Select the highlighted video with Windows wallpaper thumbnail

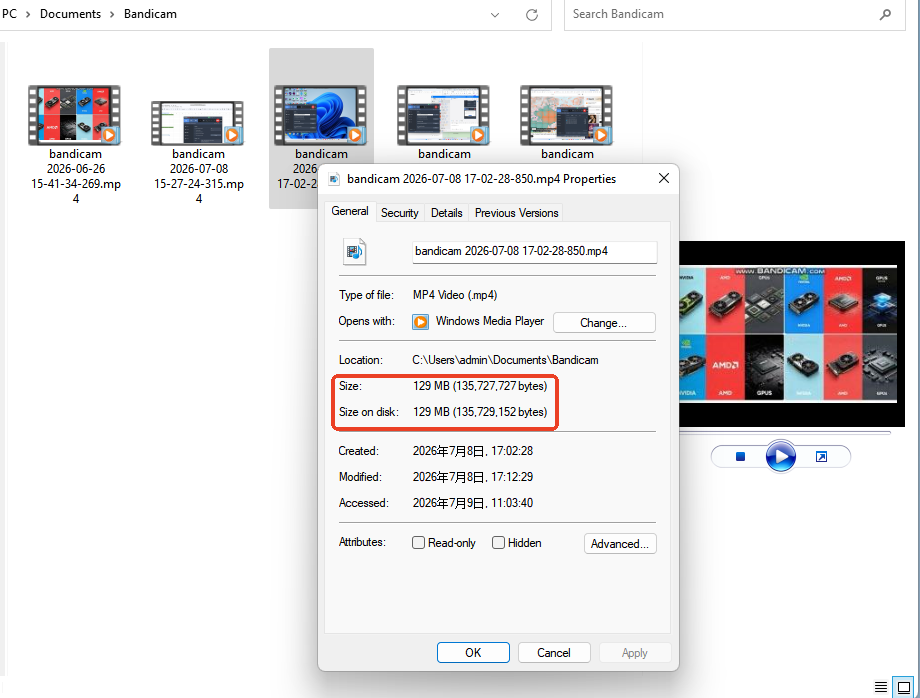pos(320,115)
